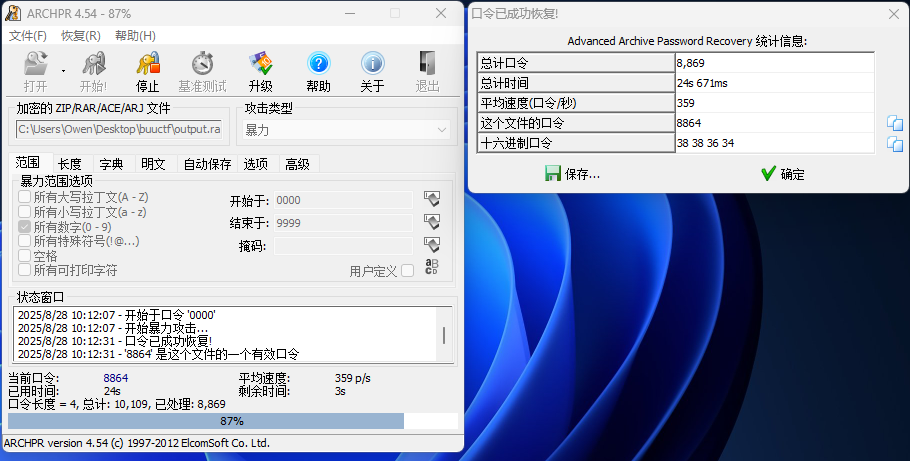Close the 口令已成功恢复! dialog
Image resolution: width=910 pixels, height=461 pixels.
(x=894, y=14)
